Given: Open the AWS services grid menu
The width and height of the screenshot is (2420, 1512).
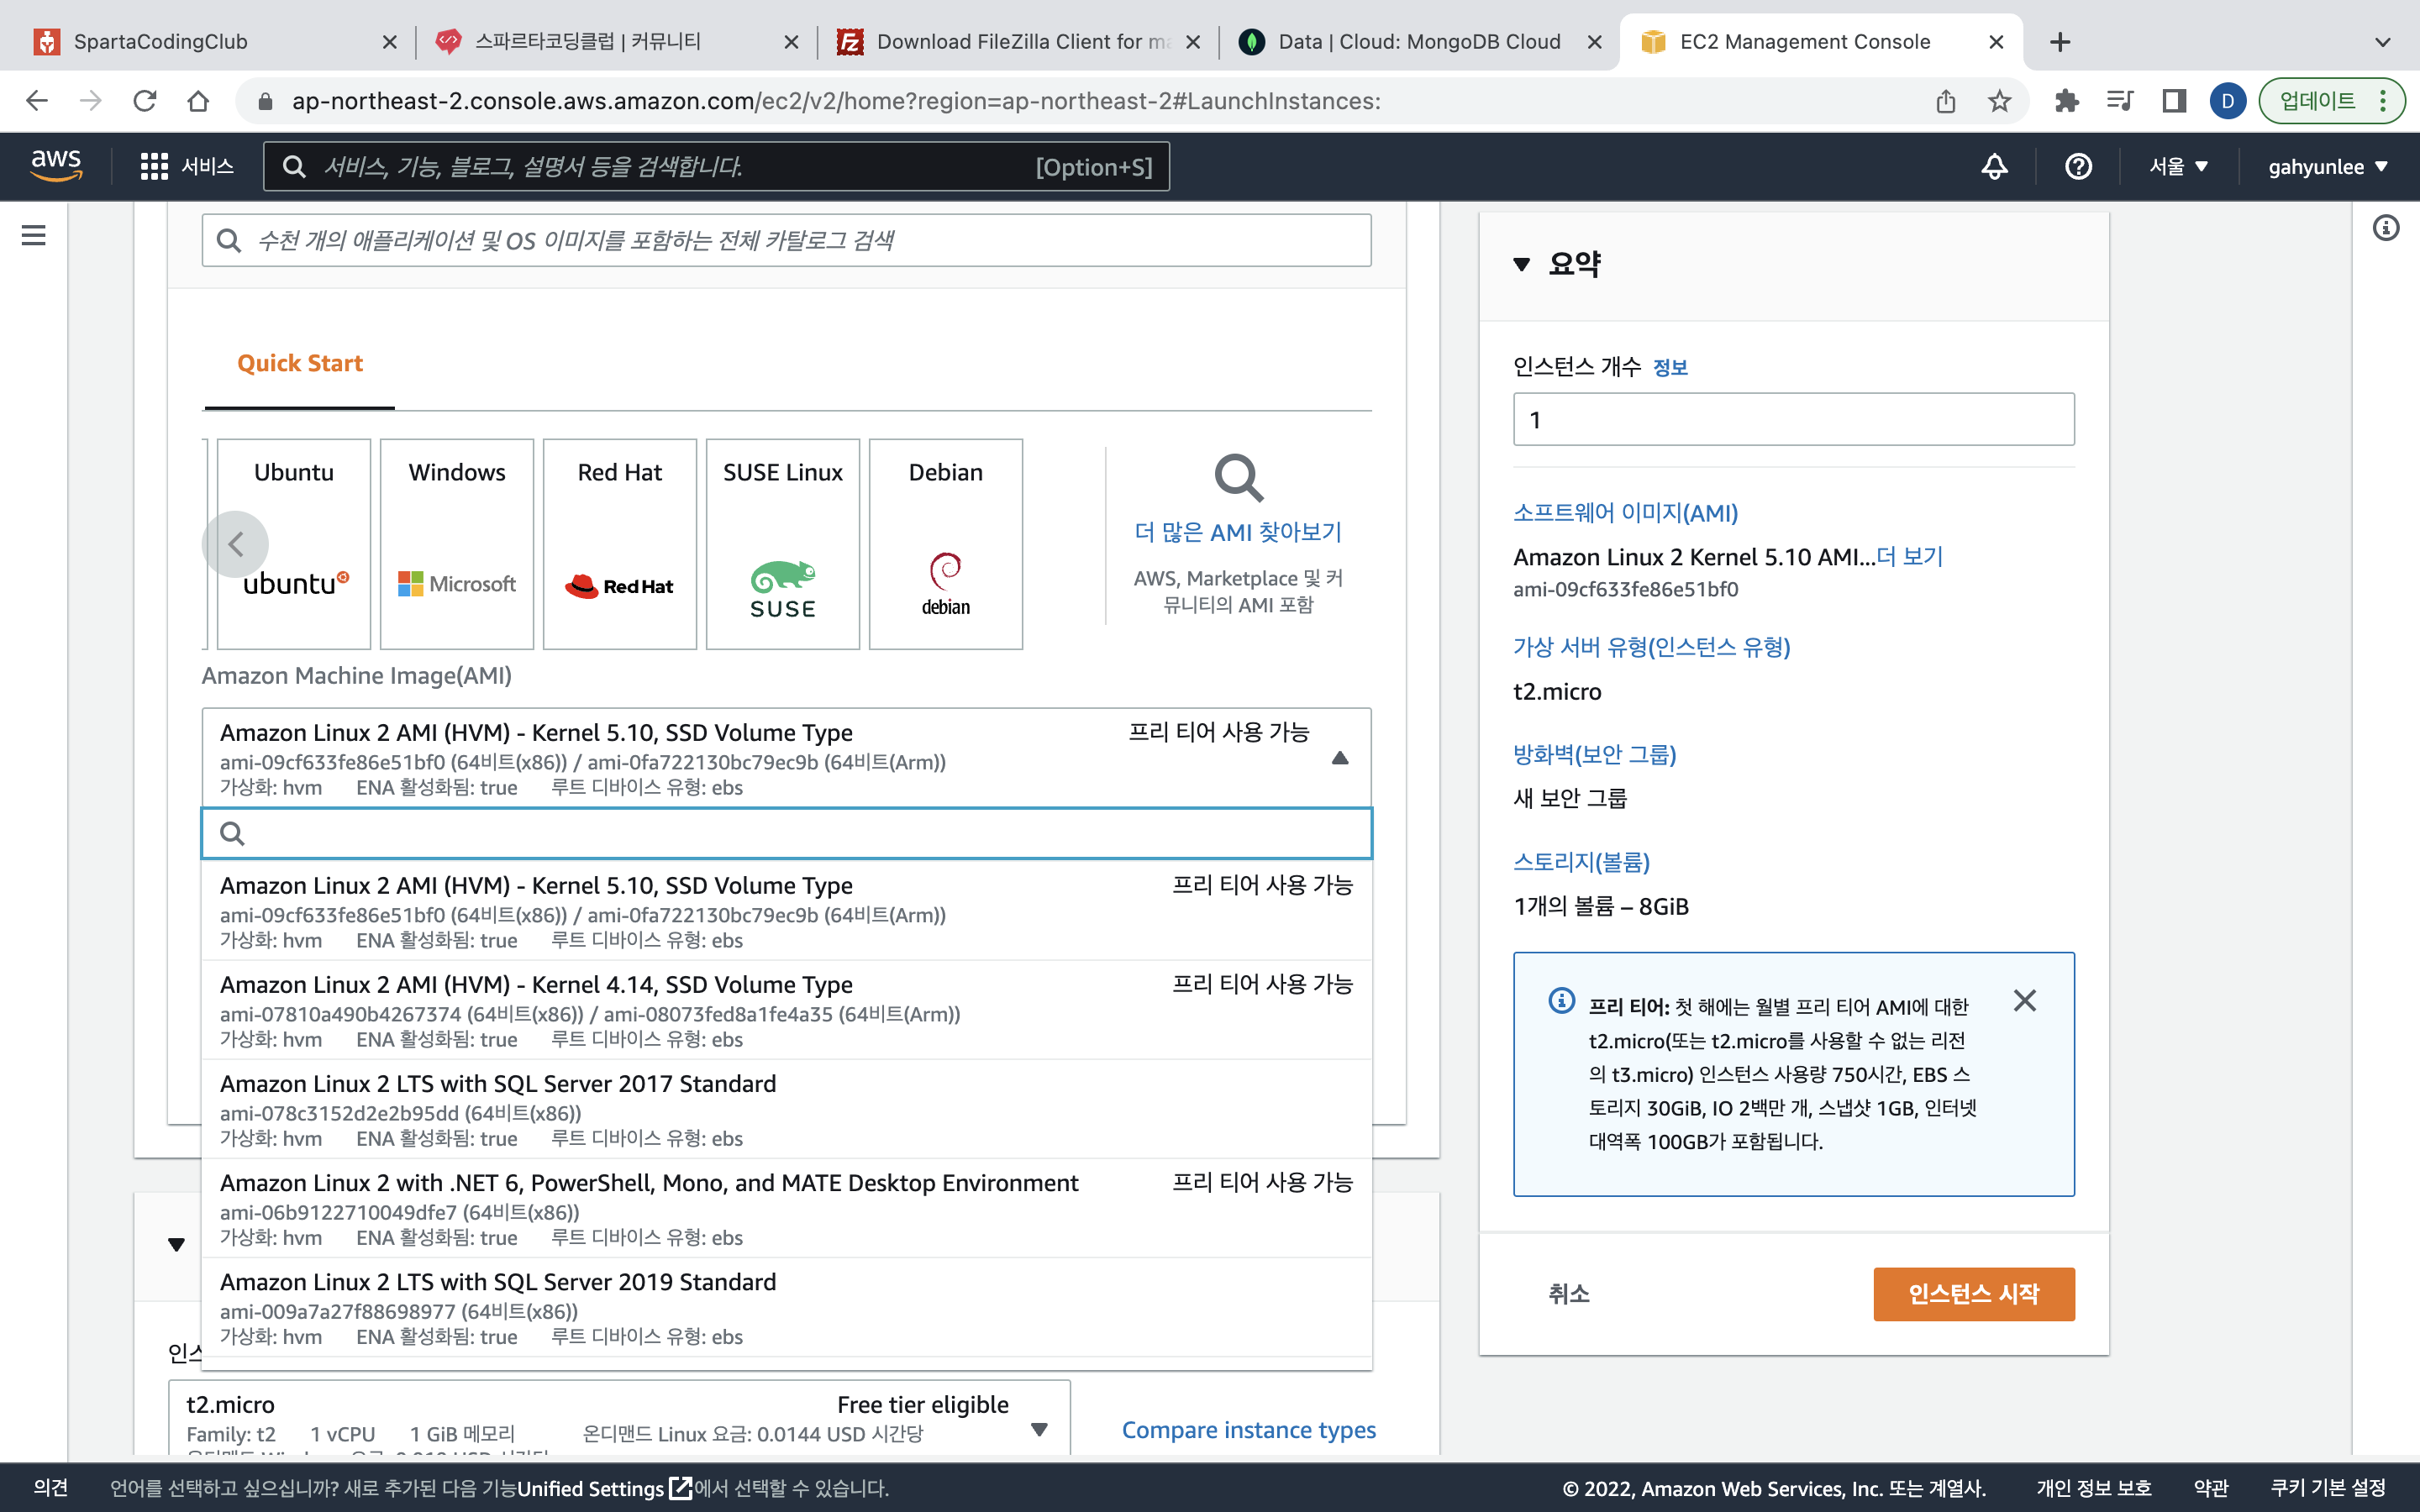Looking at the screenshot, I should (x=154, y=166).
